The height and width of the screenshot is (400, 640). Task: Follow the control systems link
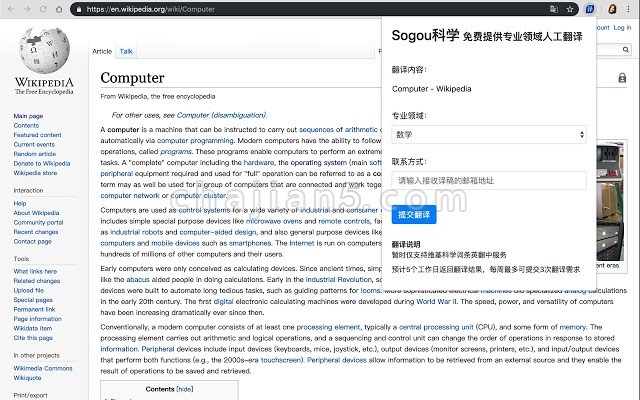(204, 210)
